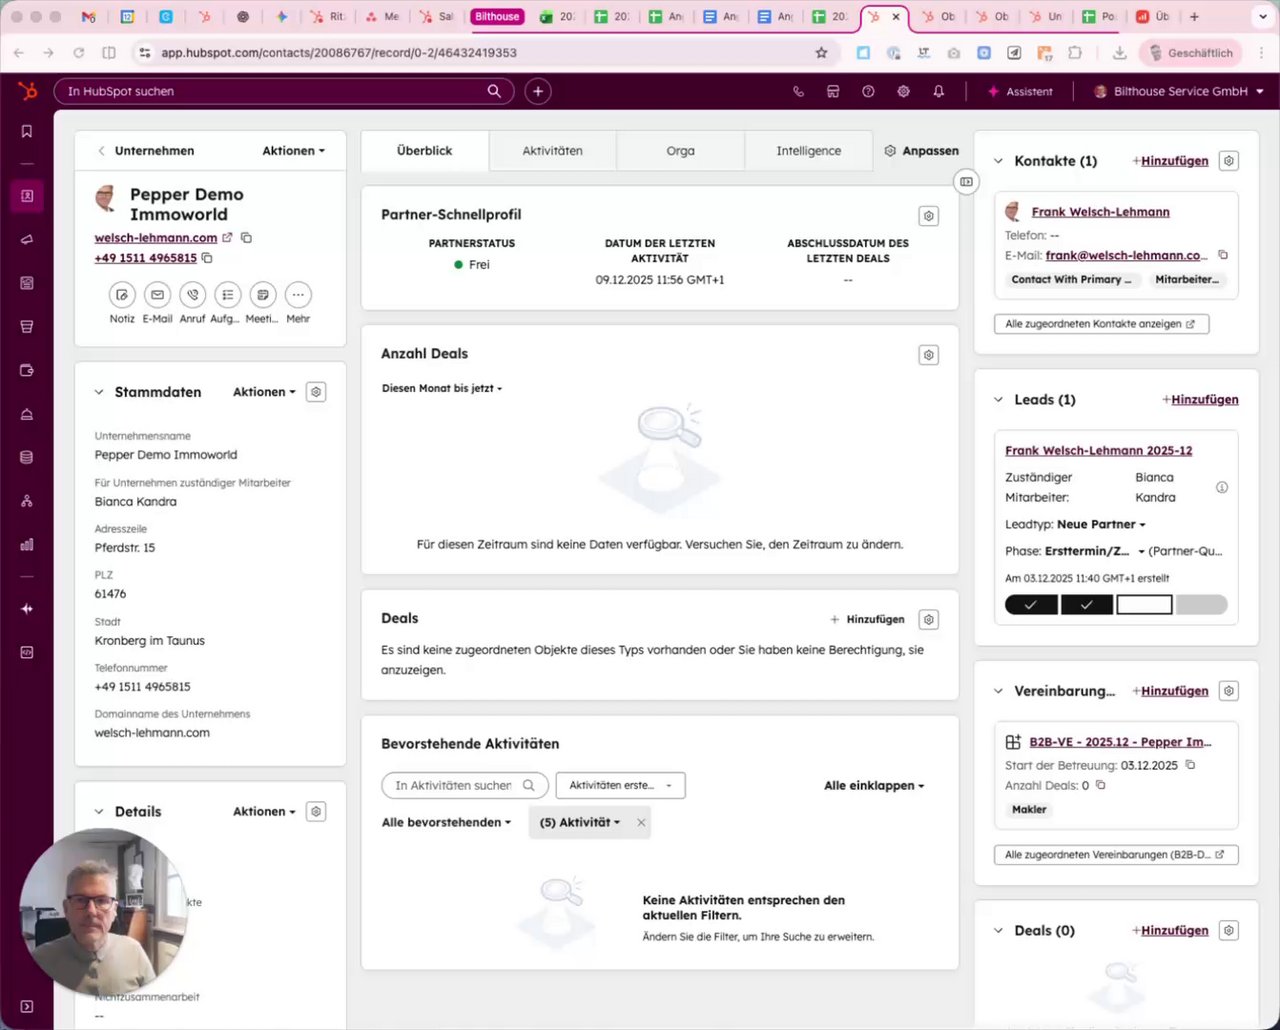Open the Reporting bar chart sidebar icon
The image size is (1280, 1030).
27,545
